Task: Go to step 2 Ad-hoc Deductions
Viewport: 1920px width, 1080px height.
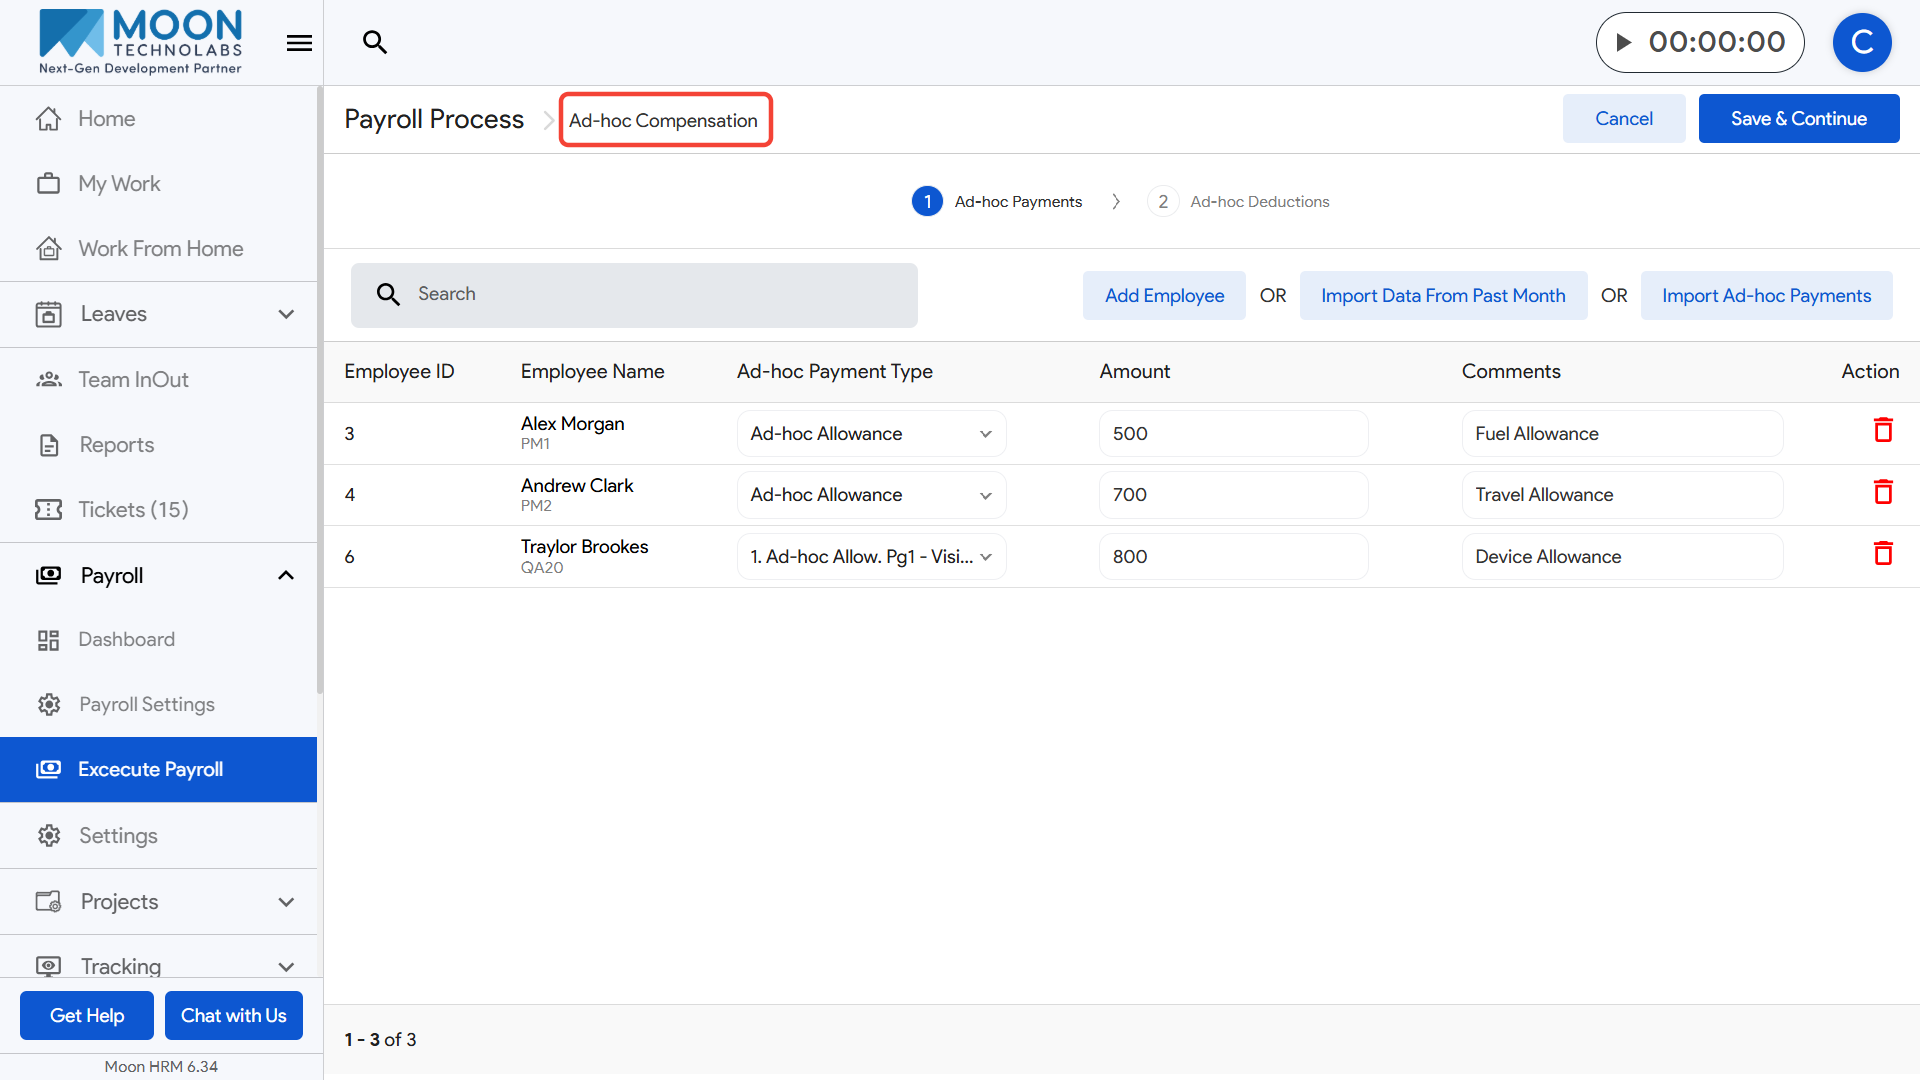Action: pyautogui.click(x=1239, y=202)
